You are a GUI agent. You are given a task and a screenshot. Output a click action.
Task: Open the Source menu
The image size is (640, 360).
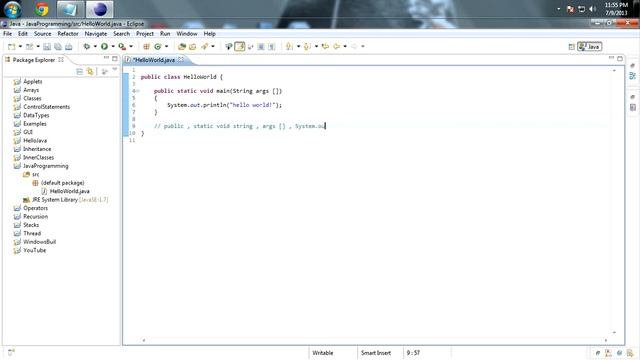42,33
